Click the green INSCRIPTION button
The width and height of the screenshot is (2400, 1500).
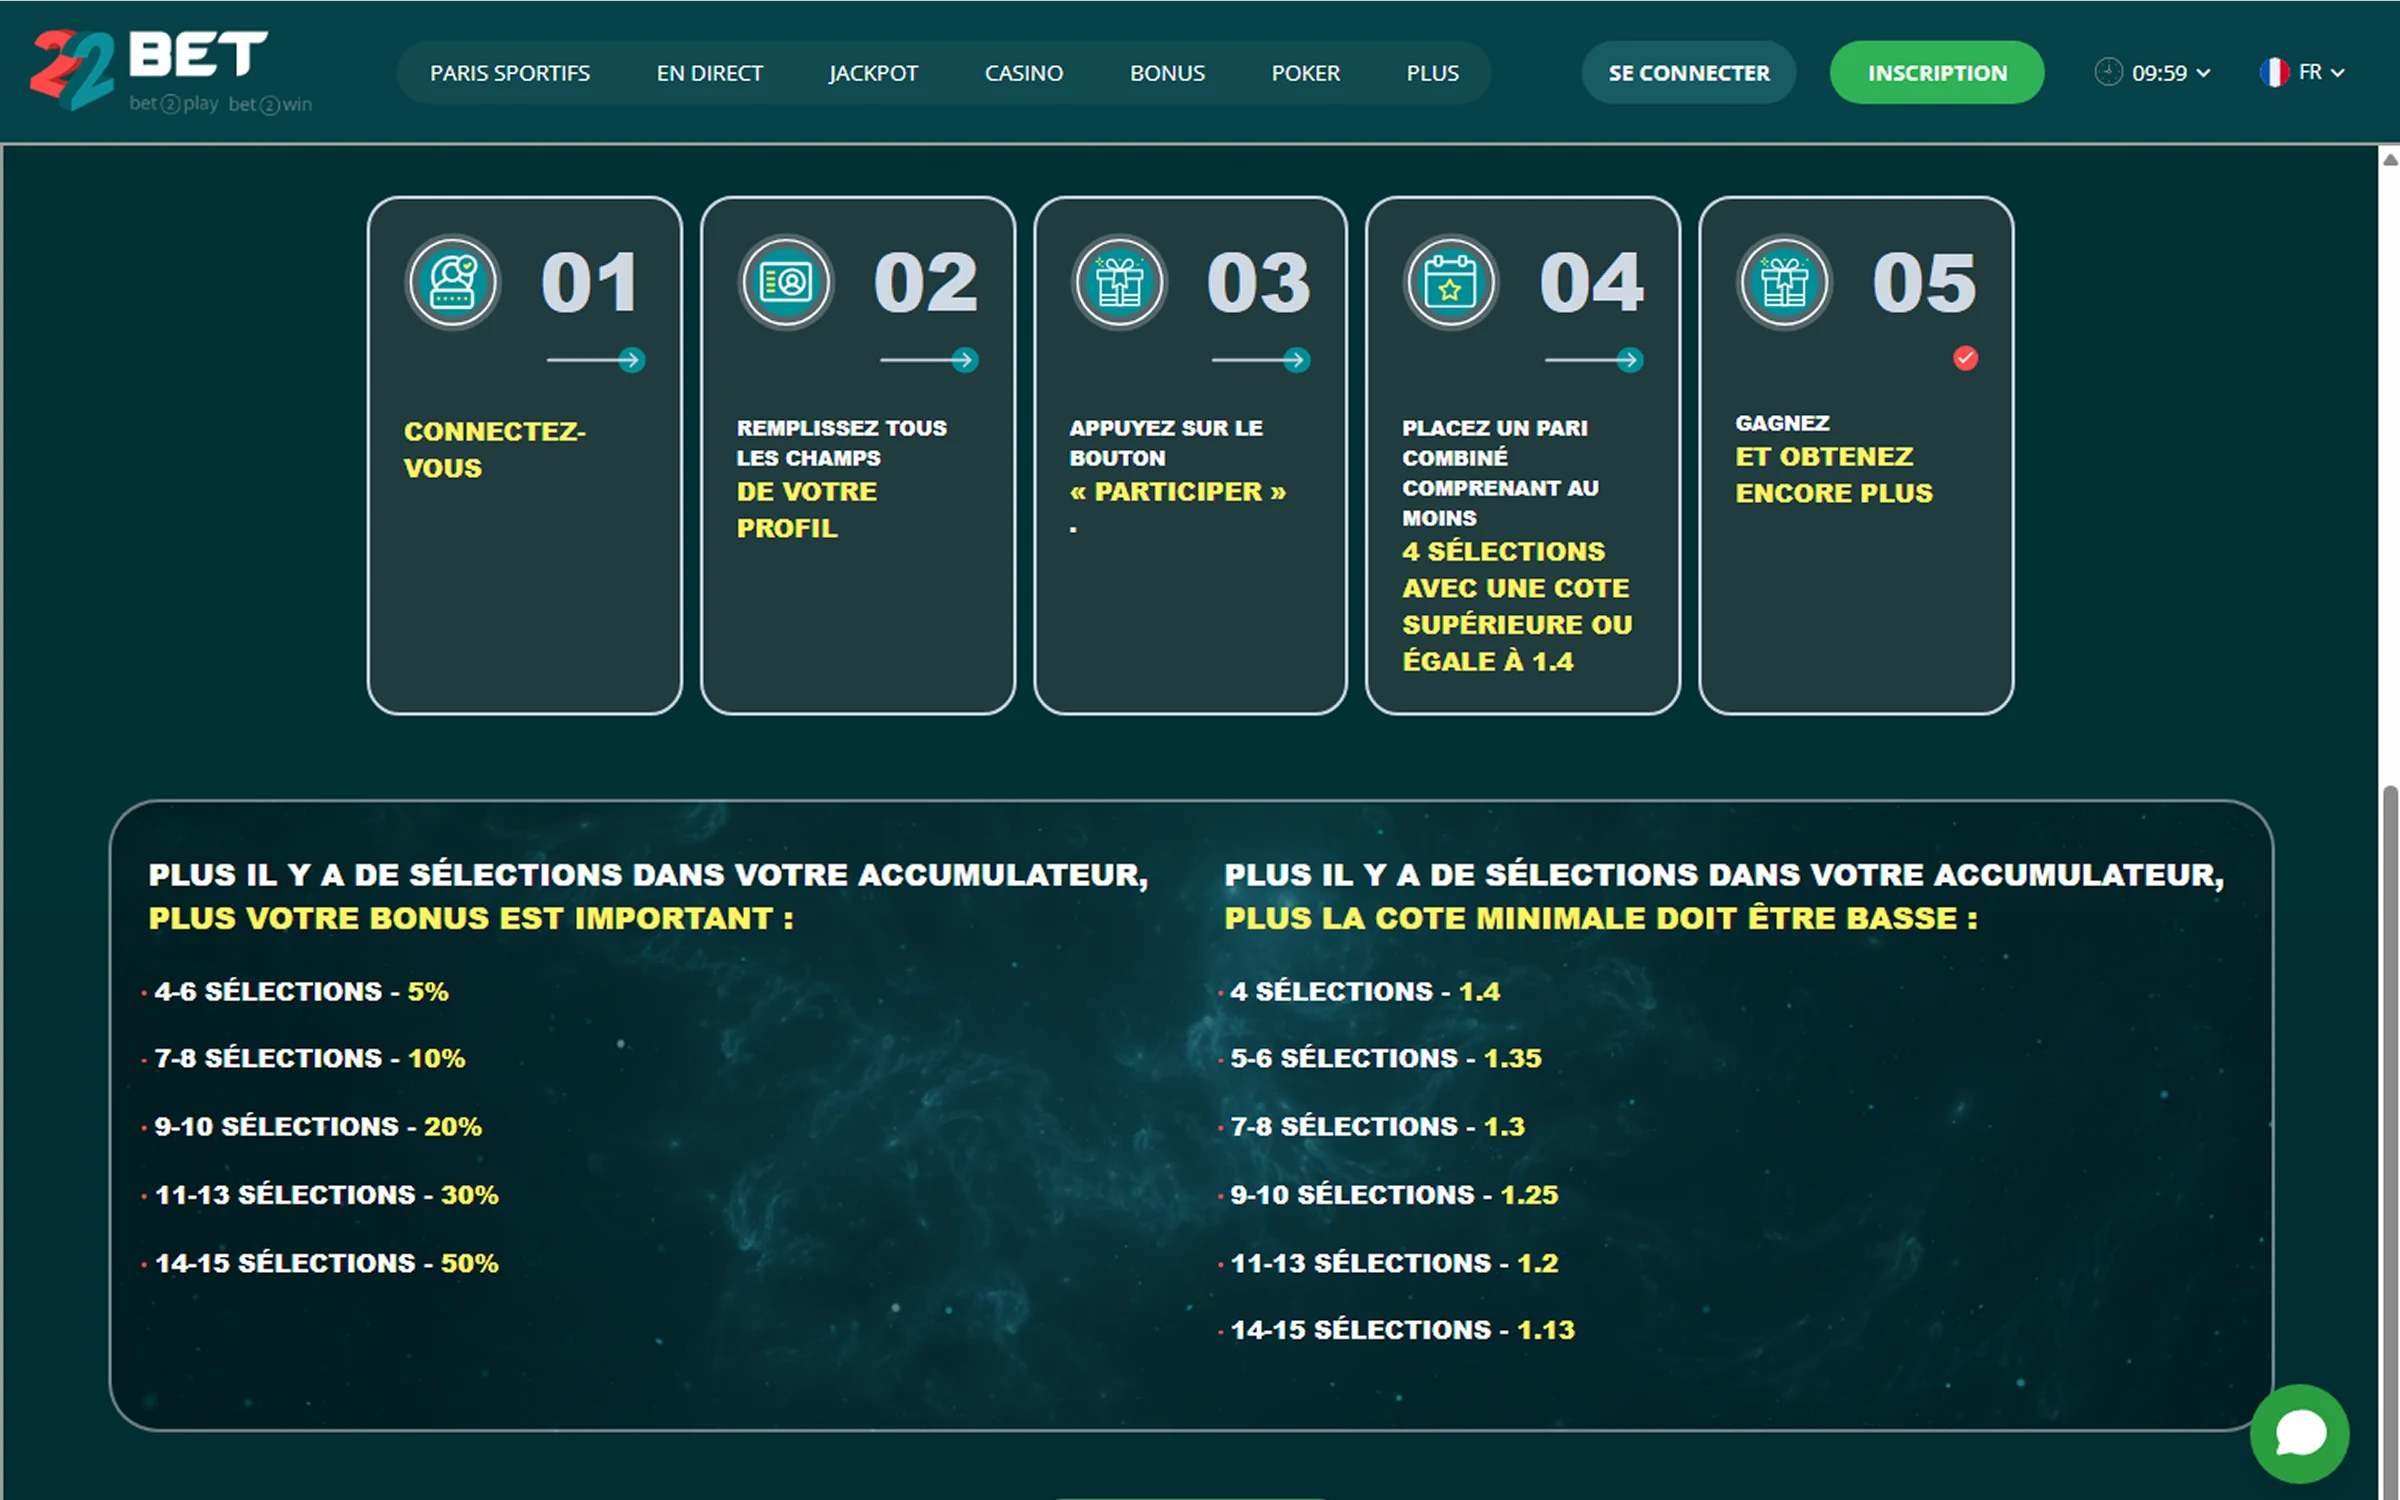pos(1937,72)
